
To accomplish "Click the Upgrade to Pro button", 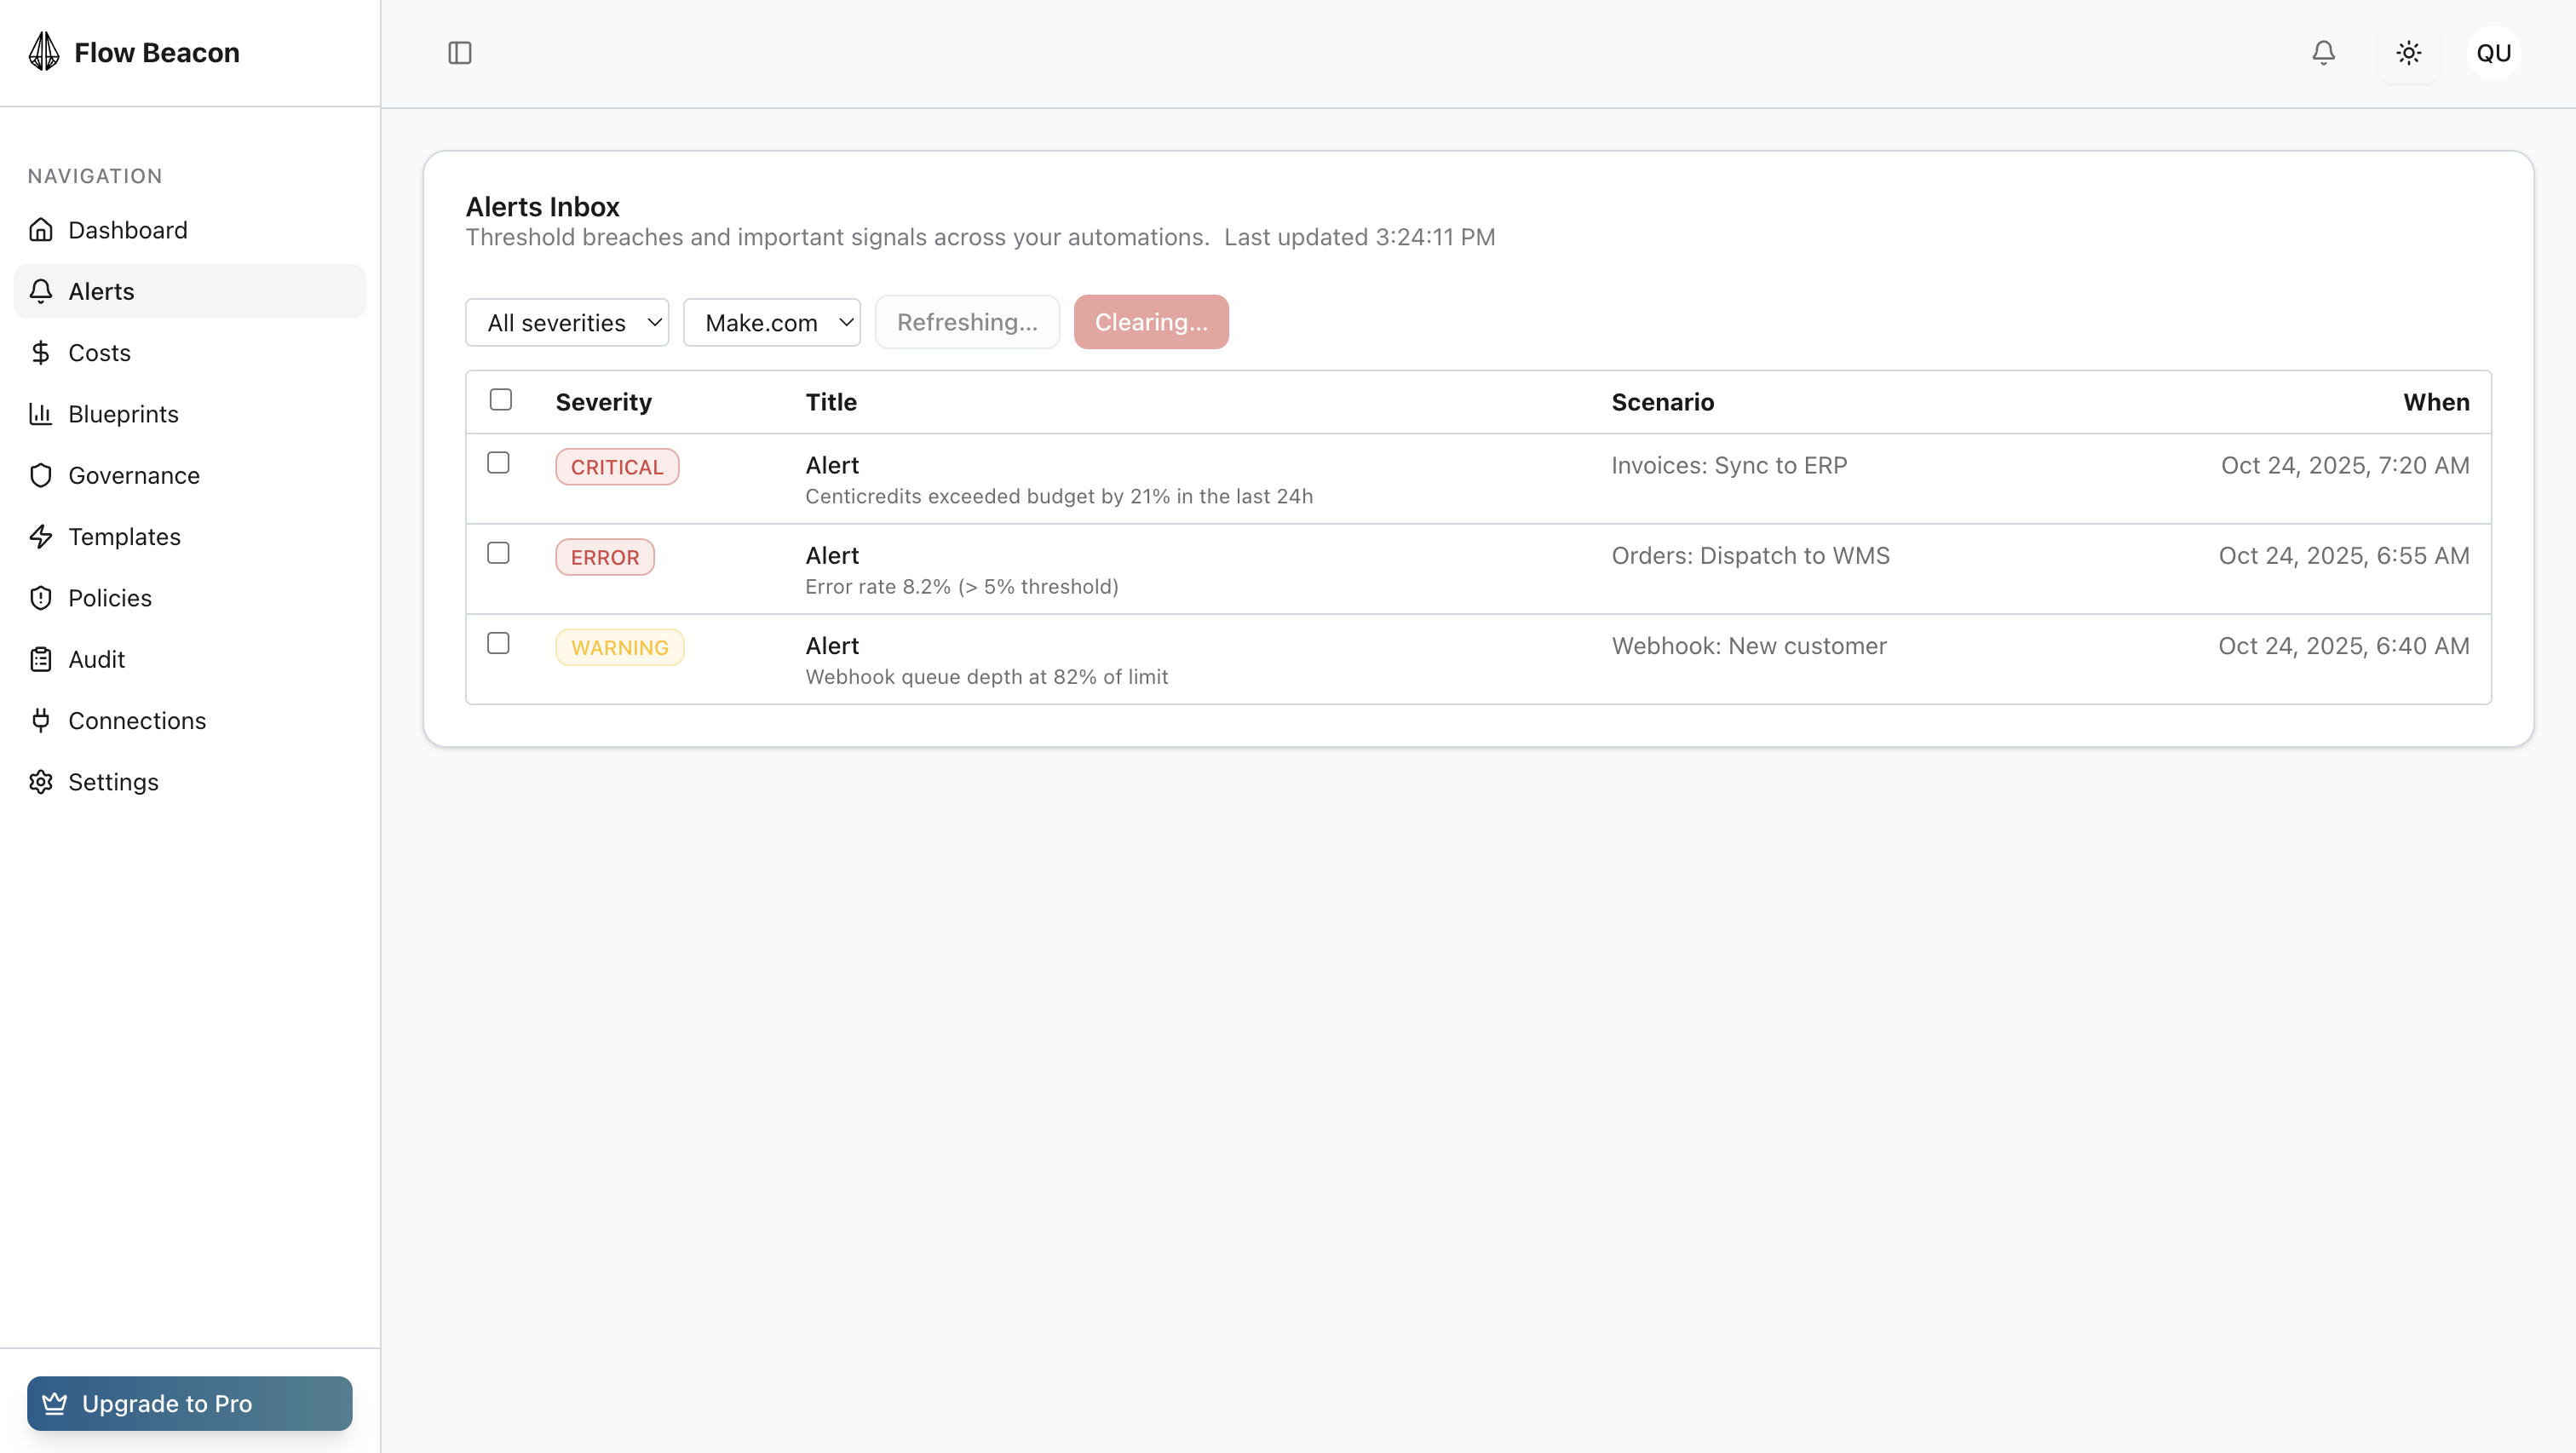I will pos(188,1403).
